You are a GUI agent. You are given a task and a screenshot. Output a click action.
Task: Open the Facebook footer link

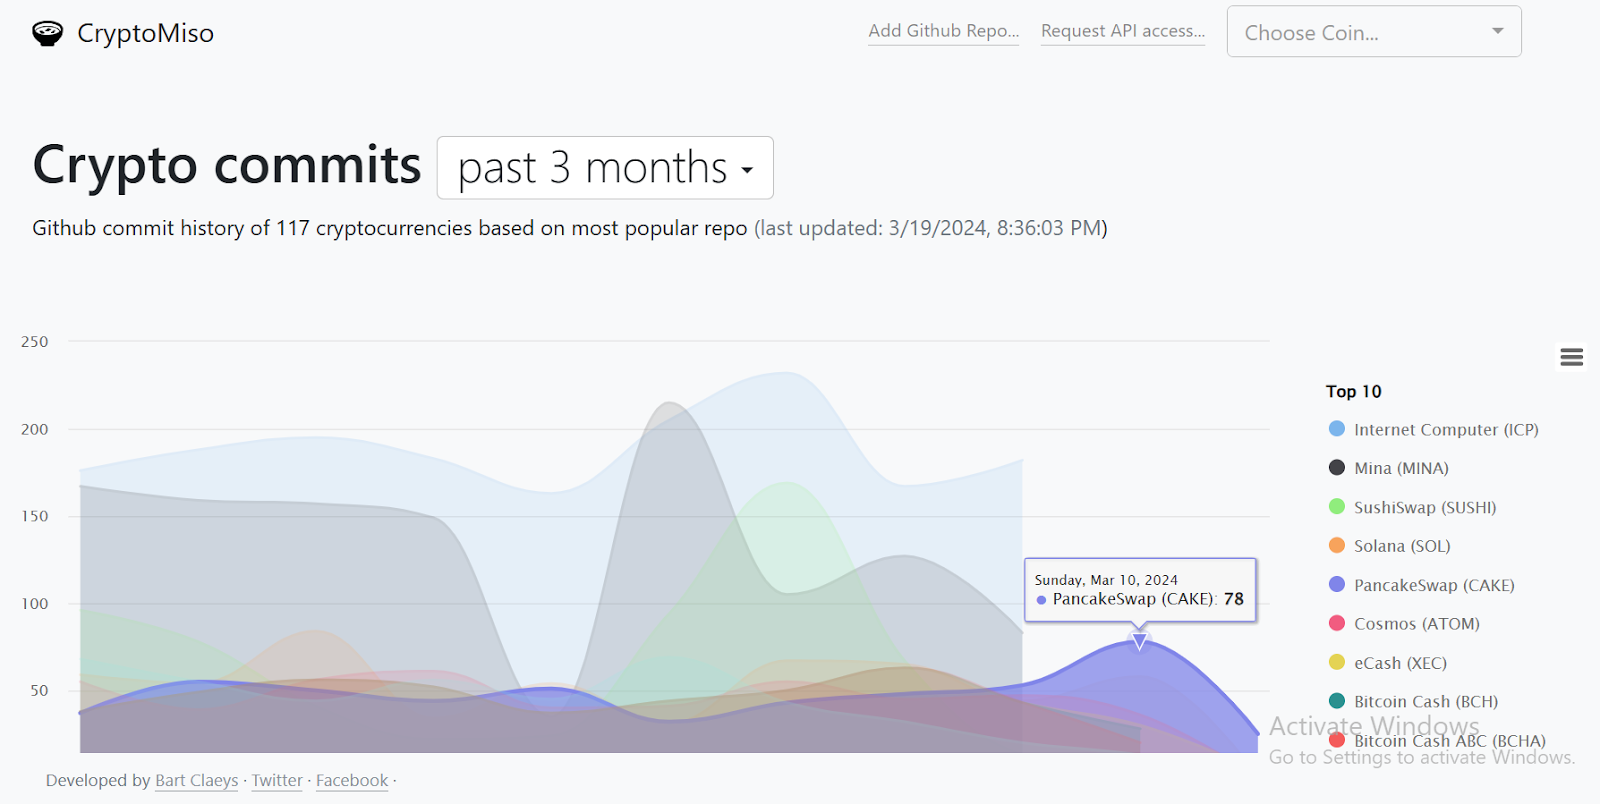pos(352,781)
